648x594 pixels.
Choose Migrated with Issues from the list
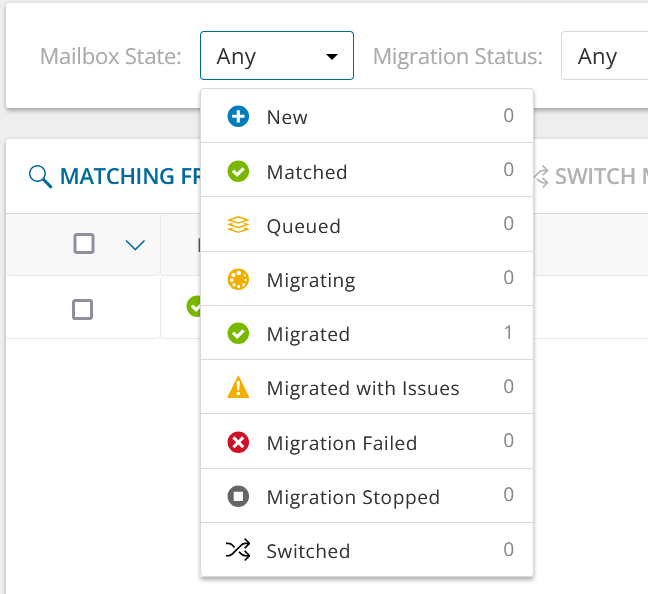point(363,388)
